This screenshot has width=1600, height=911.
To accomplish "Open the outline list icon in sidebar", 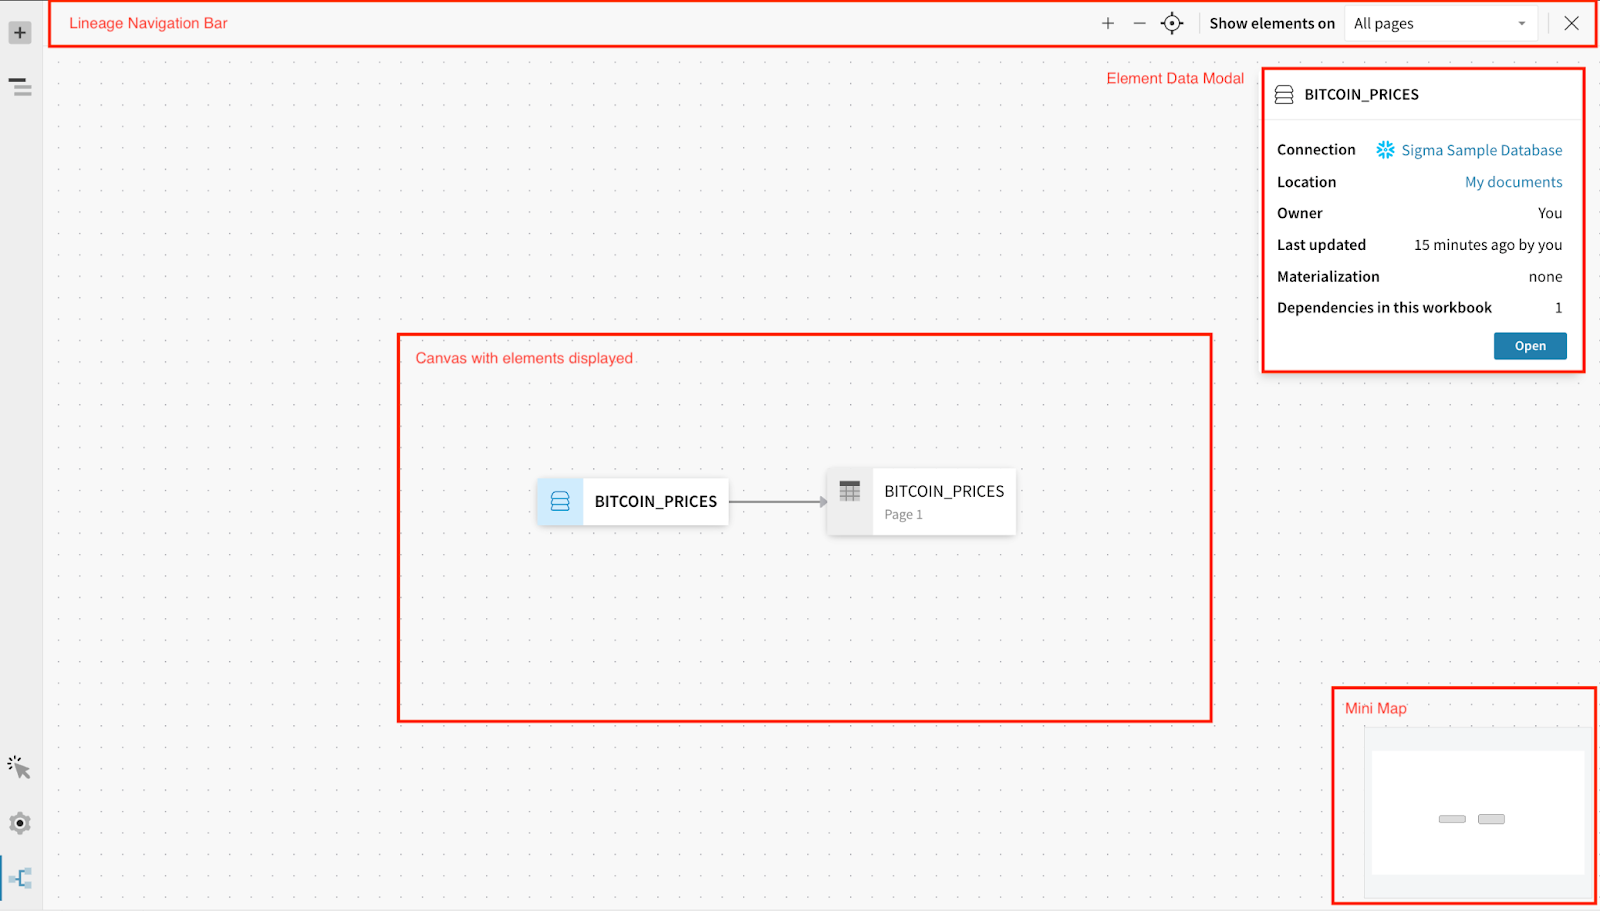I will pyautogui.click(x=20, y=87).
